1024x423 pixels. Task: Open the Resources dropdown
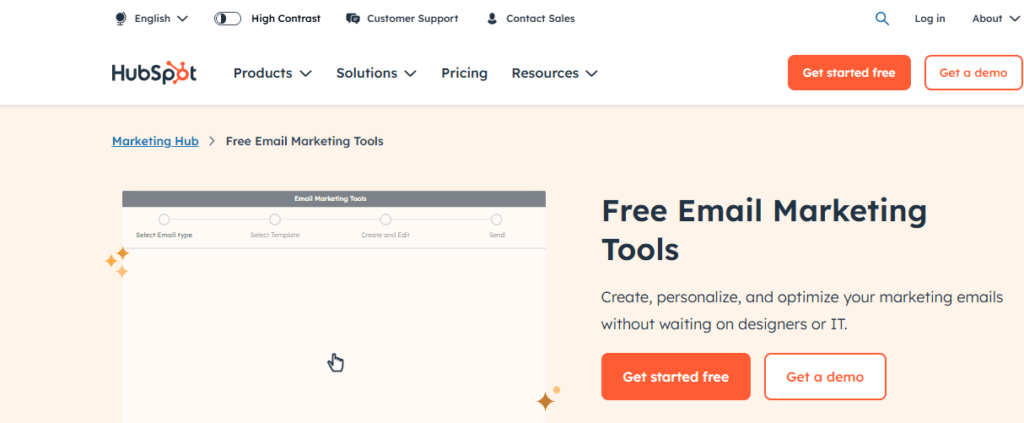pyautogui.click(x=554, y=73)
